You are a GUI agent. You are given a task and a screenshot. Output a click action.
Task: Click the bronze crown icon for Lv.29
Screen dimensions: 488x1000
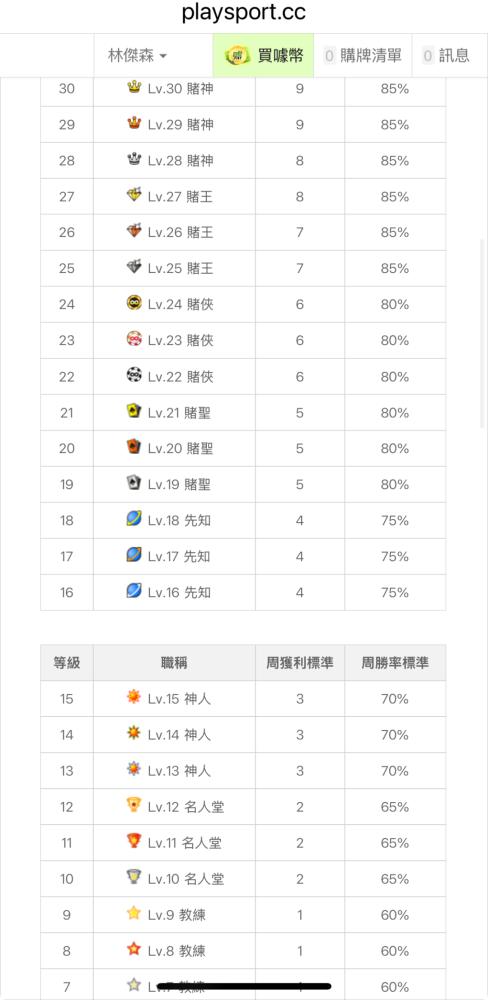133,122
